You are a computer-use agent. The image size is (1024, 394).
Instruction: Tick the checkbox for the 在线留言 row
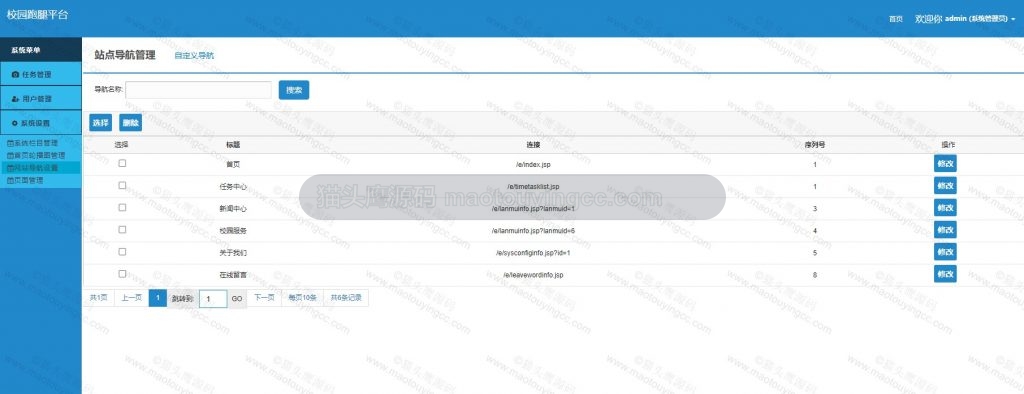[x=122, y=274]
